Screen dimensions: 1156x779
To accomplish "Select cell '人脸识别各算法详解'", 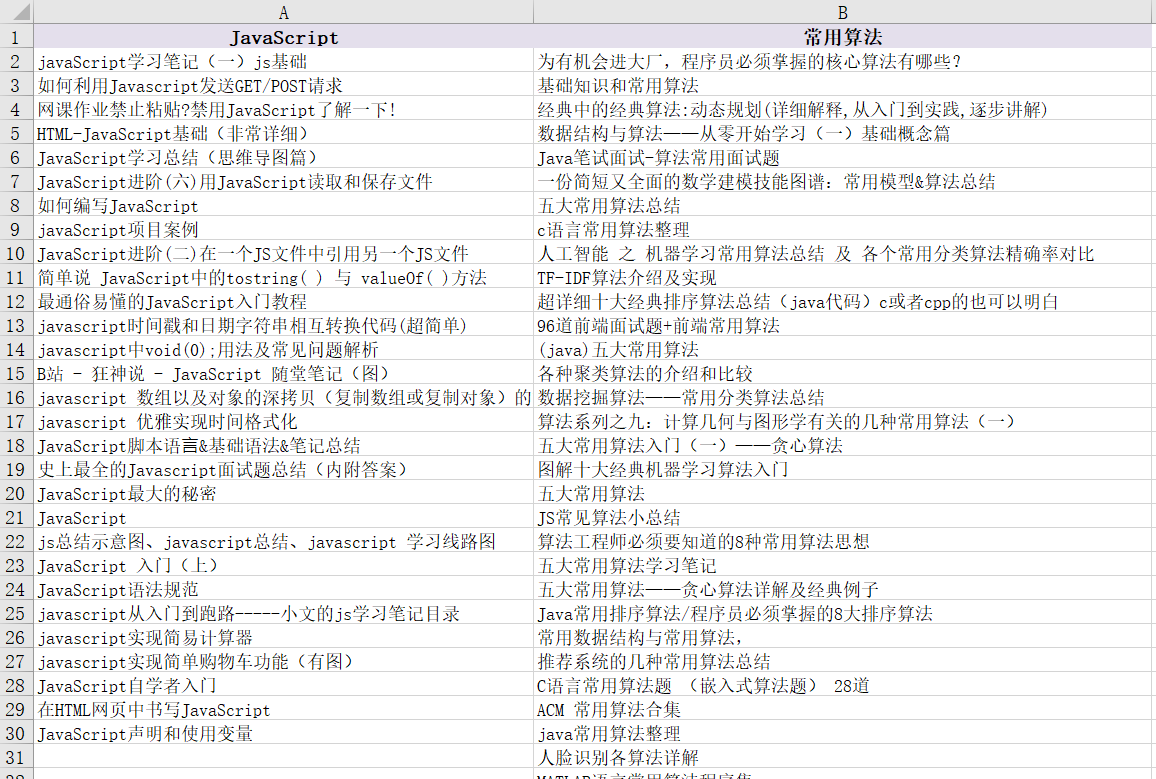I will point(843,758).
